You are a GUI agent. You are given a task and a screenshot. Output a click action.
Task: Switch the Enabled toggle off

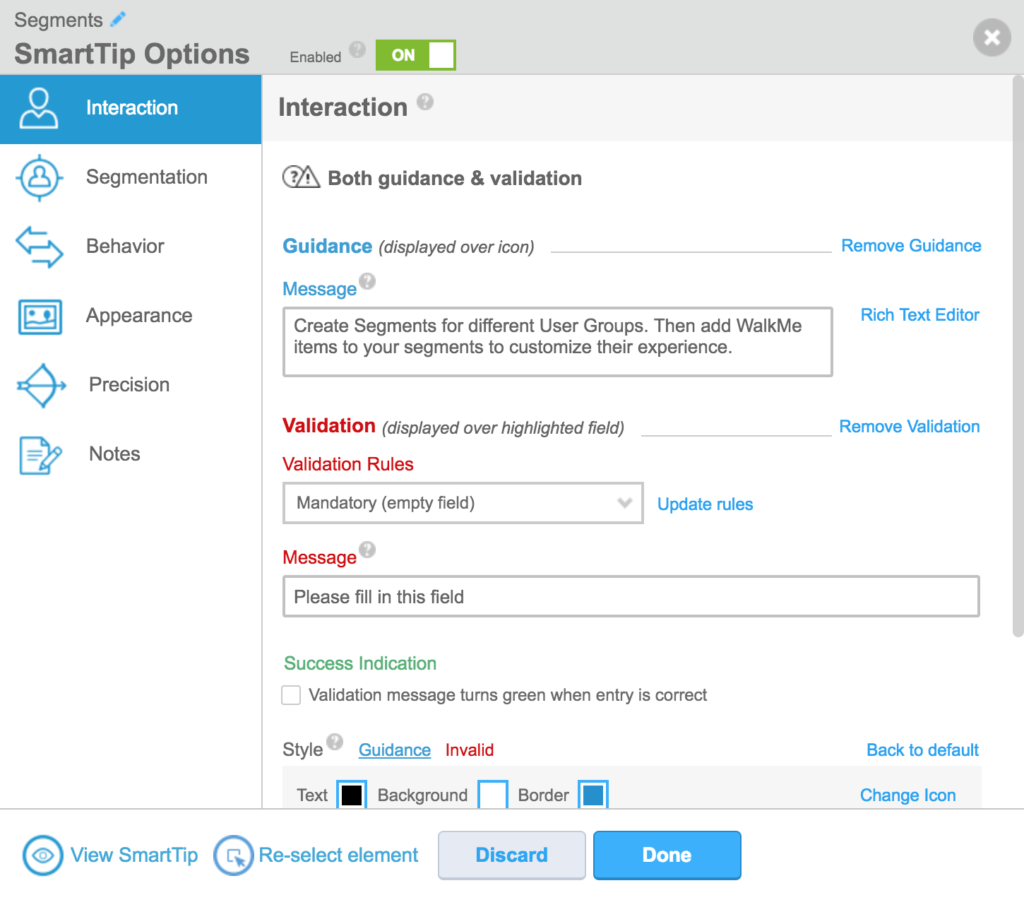pyautogui.click(x=416, y=56)
